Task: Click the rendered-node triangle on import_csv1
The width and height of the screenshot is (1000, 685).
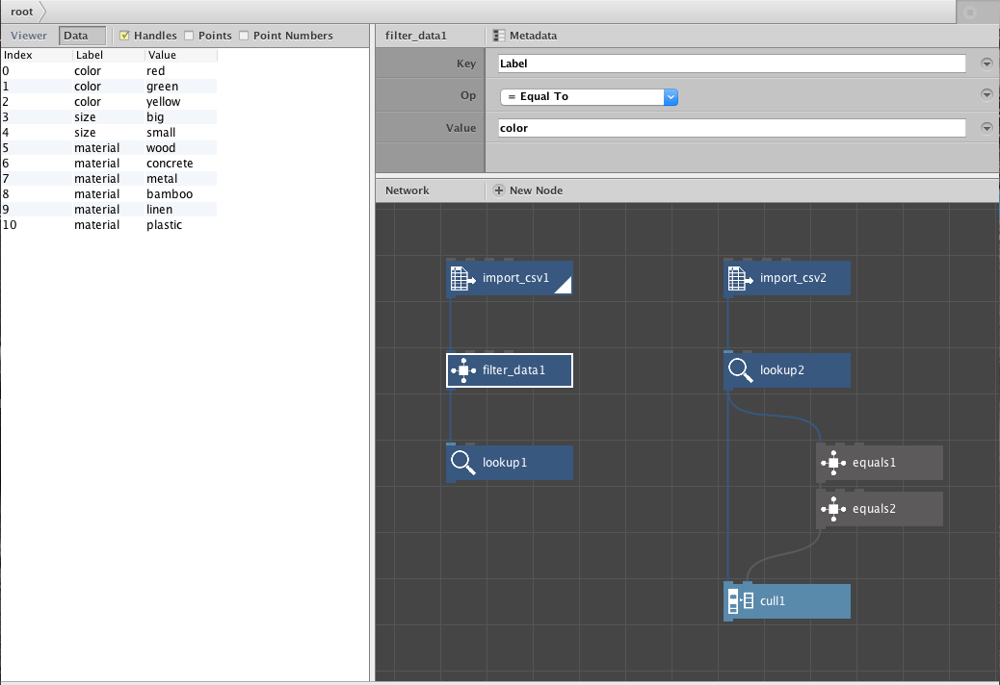Action: 563,286
